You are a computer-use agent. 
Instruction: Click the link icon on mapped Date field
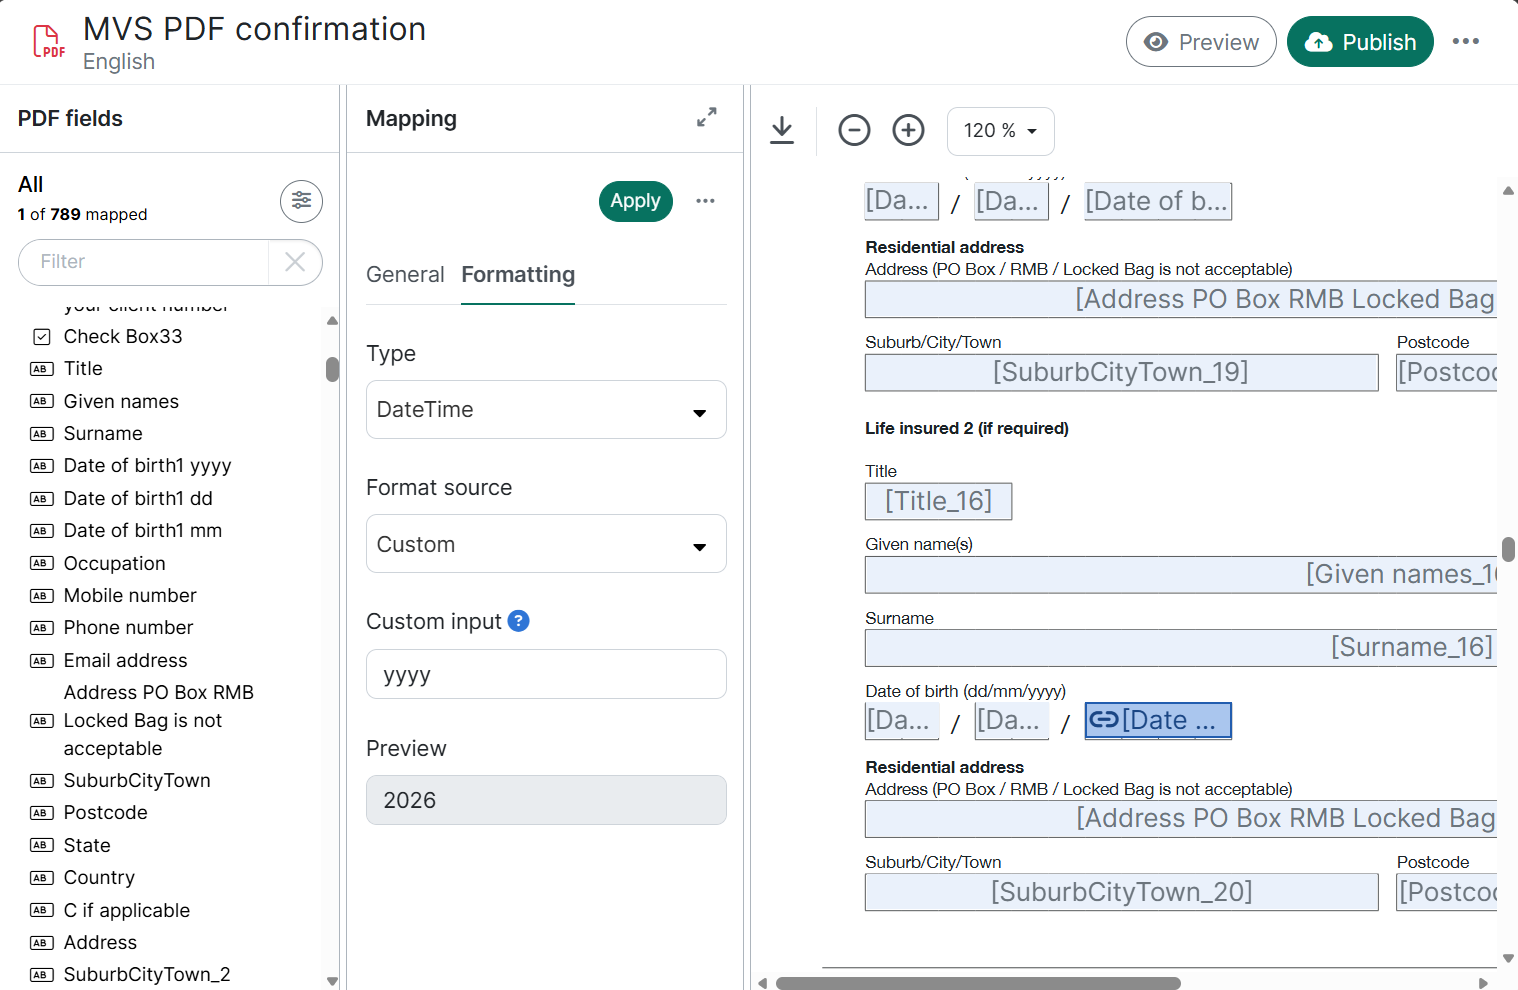pyautogui.click(x=1104, y=720)
